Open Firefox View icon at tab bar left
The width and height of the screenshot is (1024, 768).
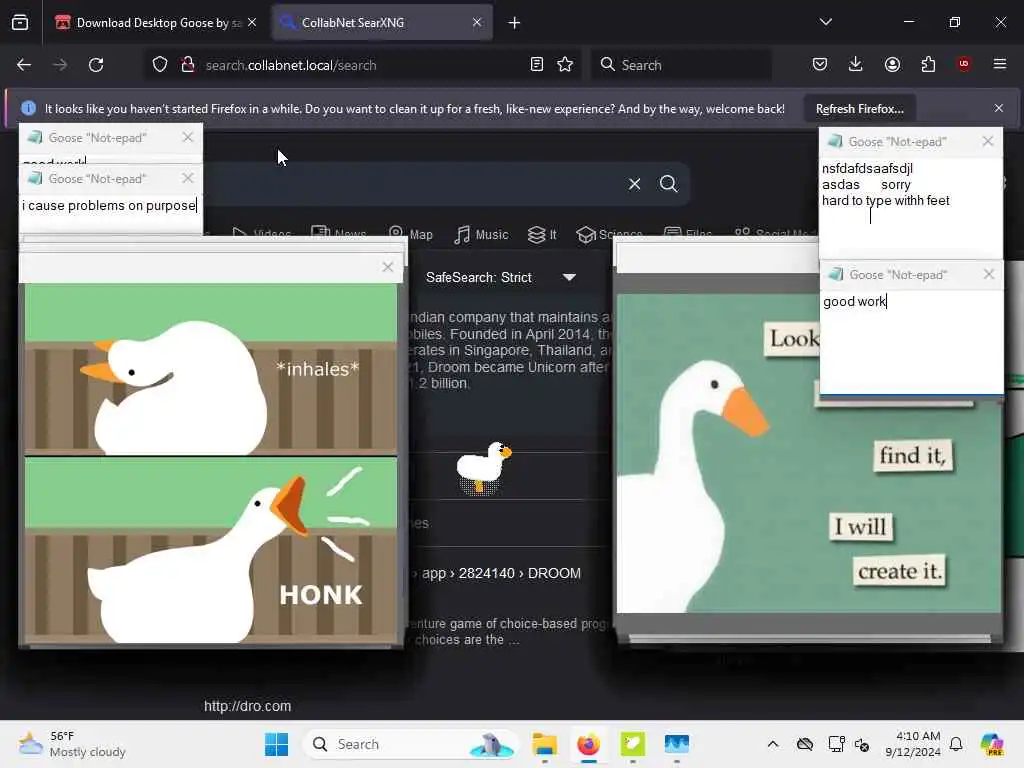[x=20, y=23]
